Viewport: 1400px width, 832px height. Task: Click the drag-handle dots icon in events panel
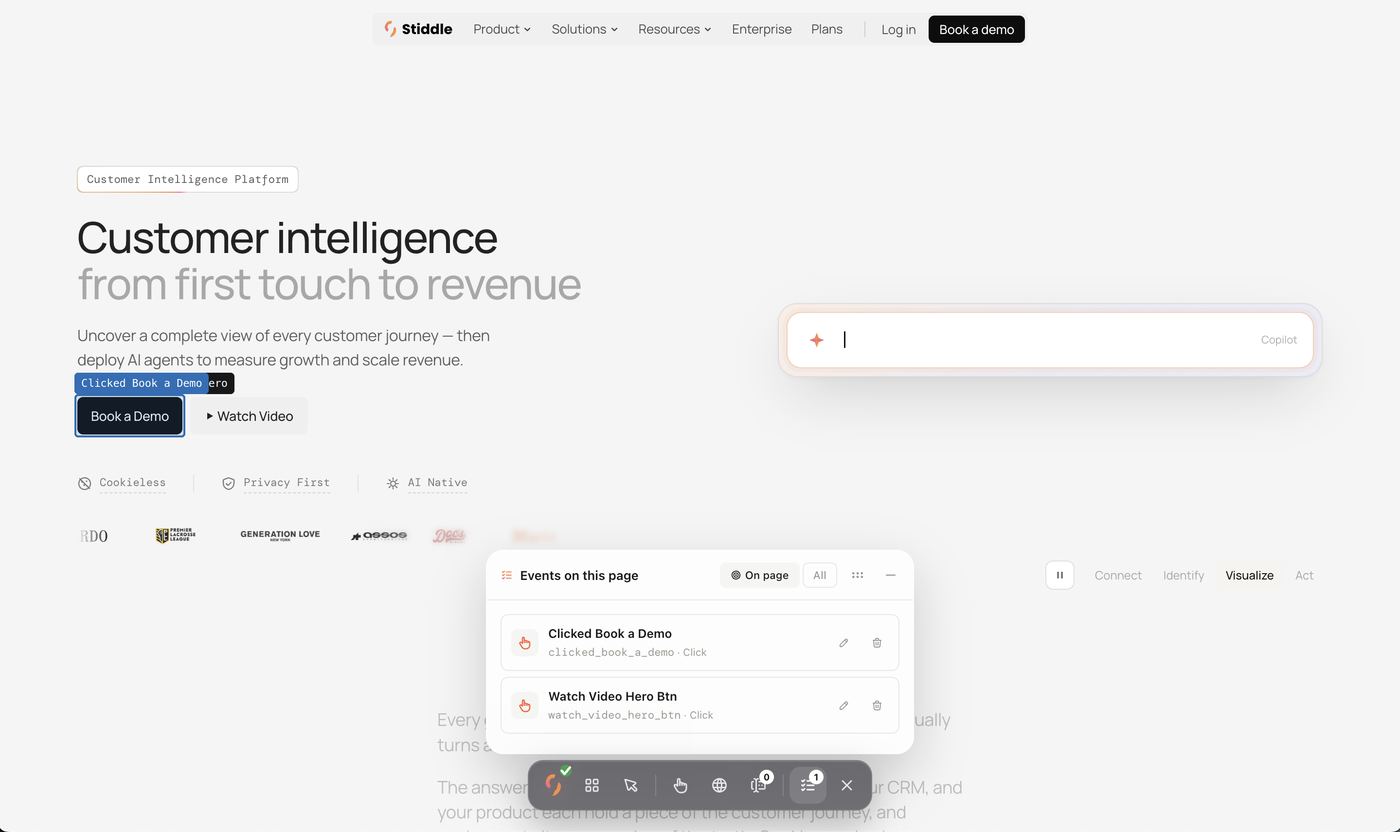pos(857,575)
